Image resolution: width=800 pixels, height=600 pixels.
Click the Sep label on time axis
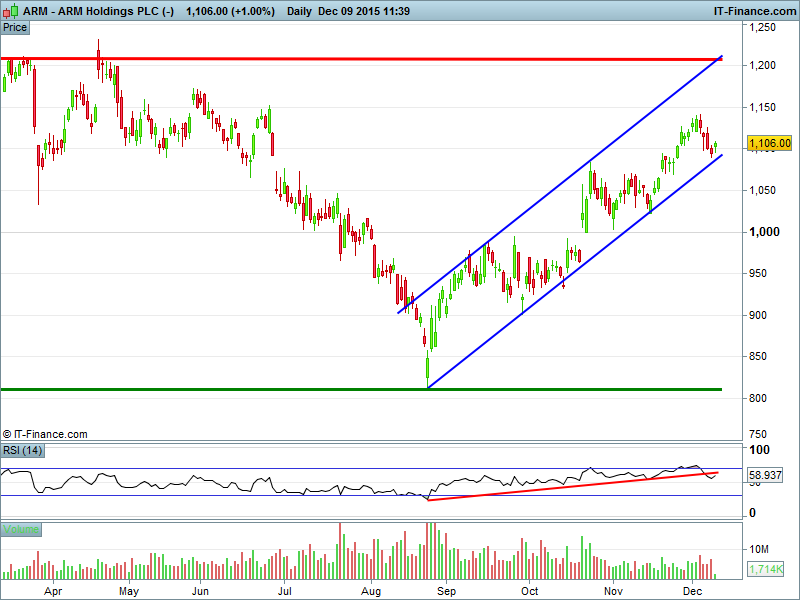(446, 591)
